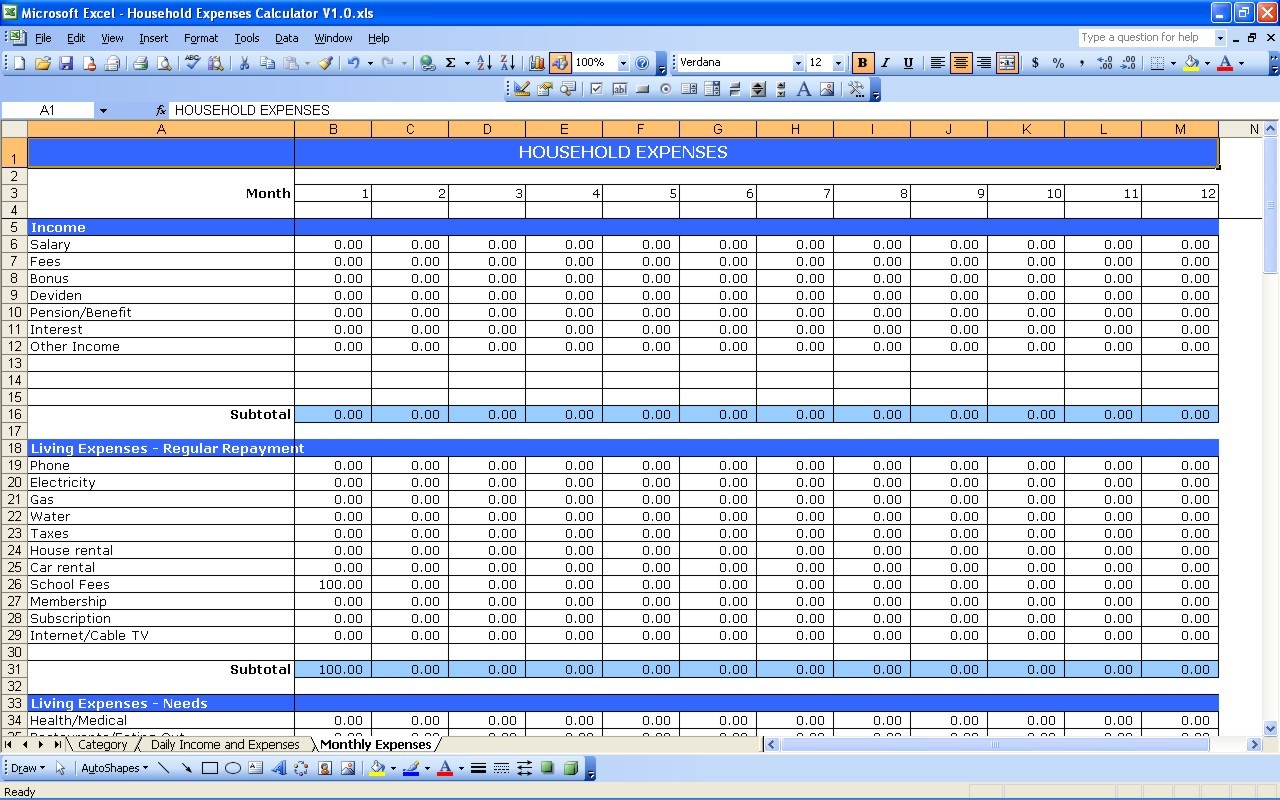The image size is (1280, 800).
Task: Expand the AutoShapes menu
Action: [x=113, y=768]
